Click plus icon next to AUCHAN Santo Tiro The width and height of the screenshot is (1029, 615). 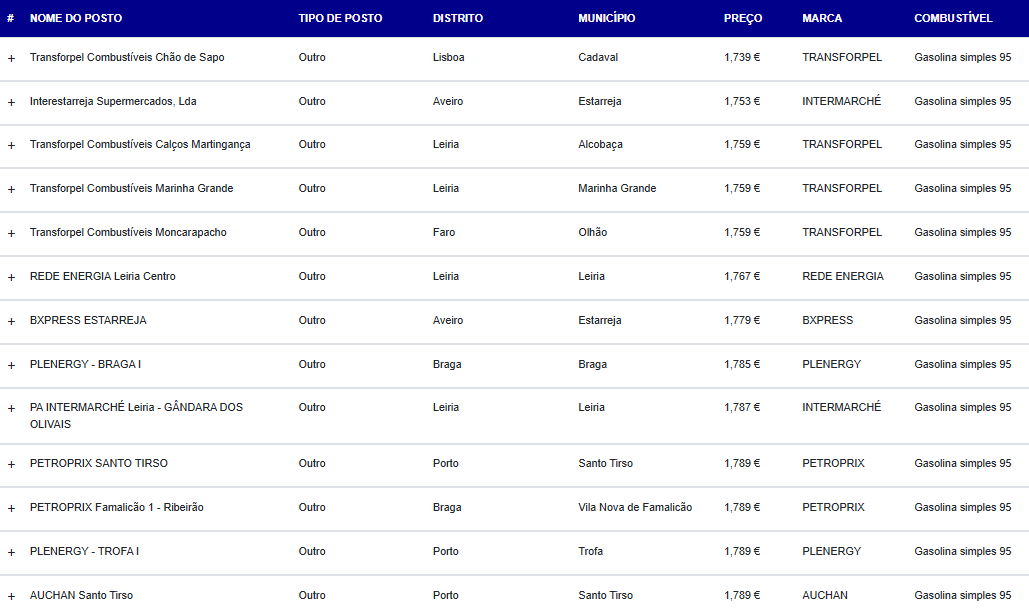coord(11,597)
